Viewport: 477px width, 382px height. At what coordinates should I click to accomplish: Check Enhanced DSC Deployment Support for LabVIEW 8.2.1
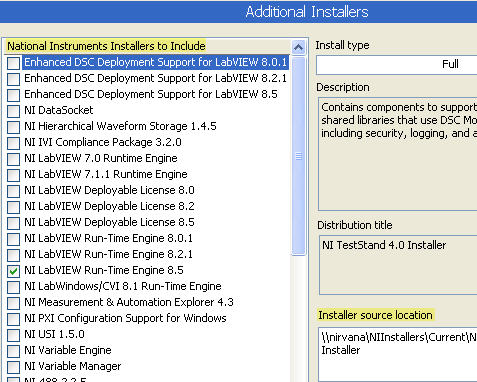tap(13, 79)
